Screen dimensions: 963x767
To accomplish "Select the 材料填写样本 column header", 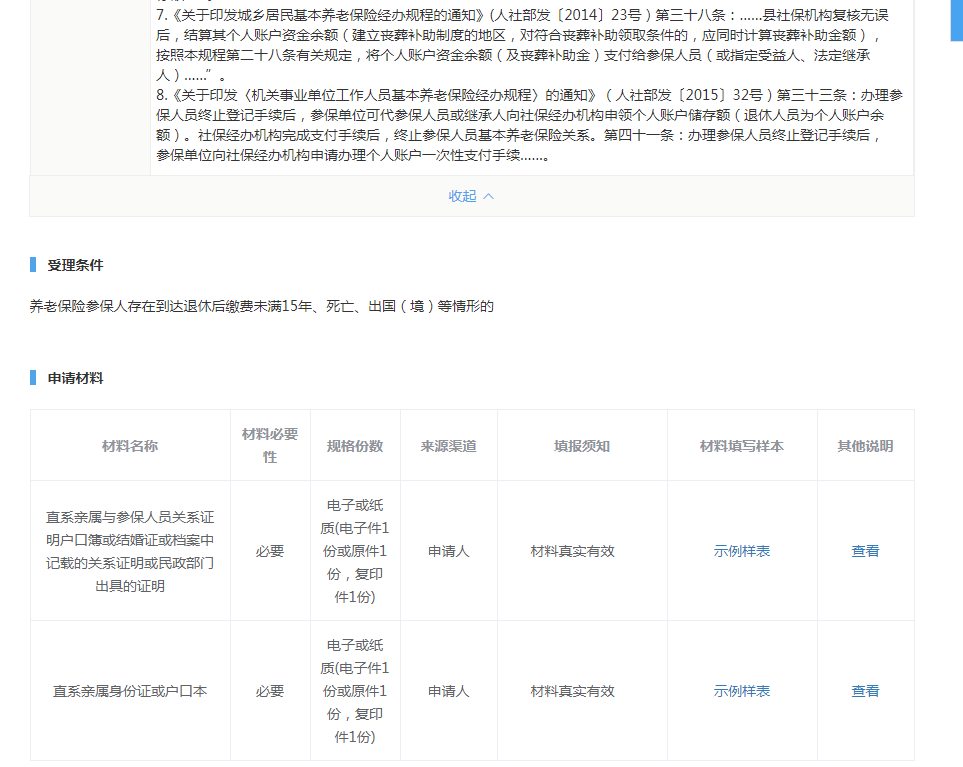I will 742,446.
